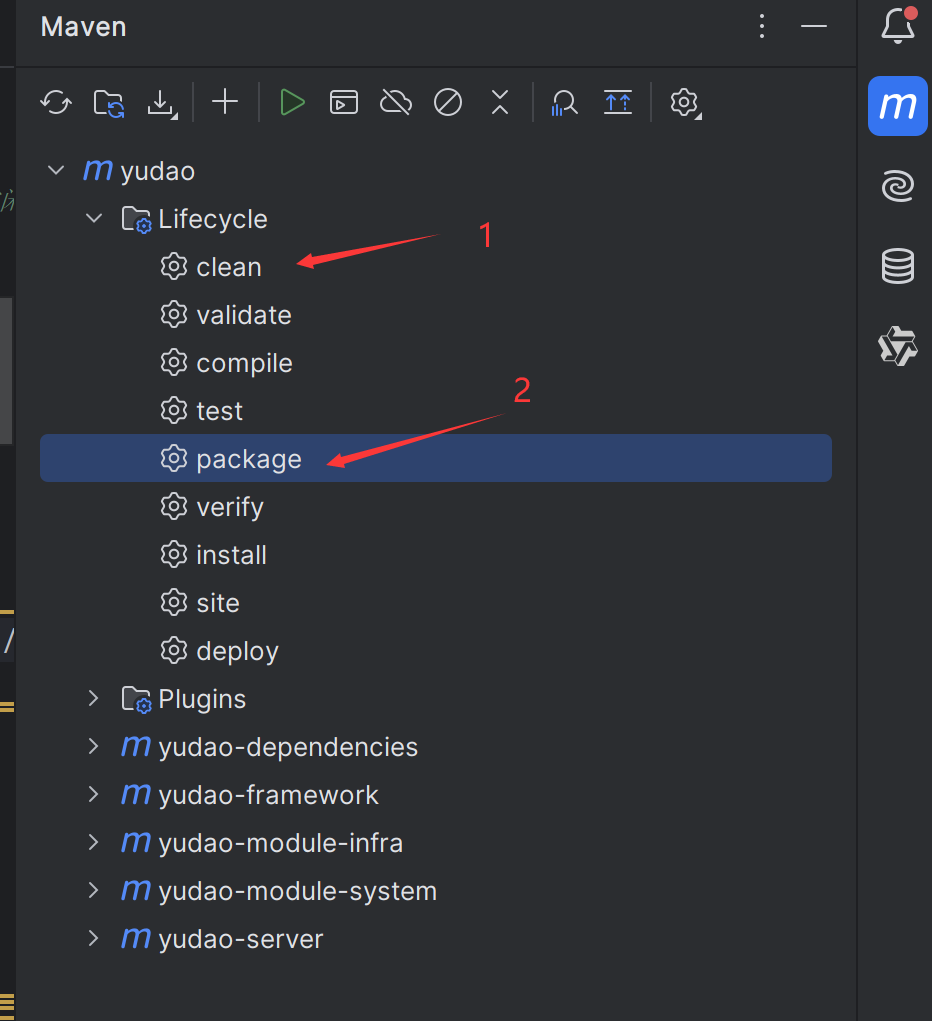Image resolution: width=932 pixels, height=1021 pixels.
Task: Click Generate Sources and Update Folders icon
Action: [x=109, y=103]
